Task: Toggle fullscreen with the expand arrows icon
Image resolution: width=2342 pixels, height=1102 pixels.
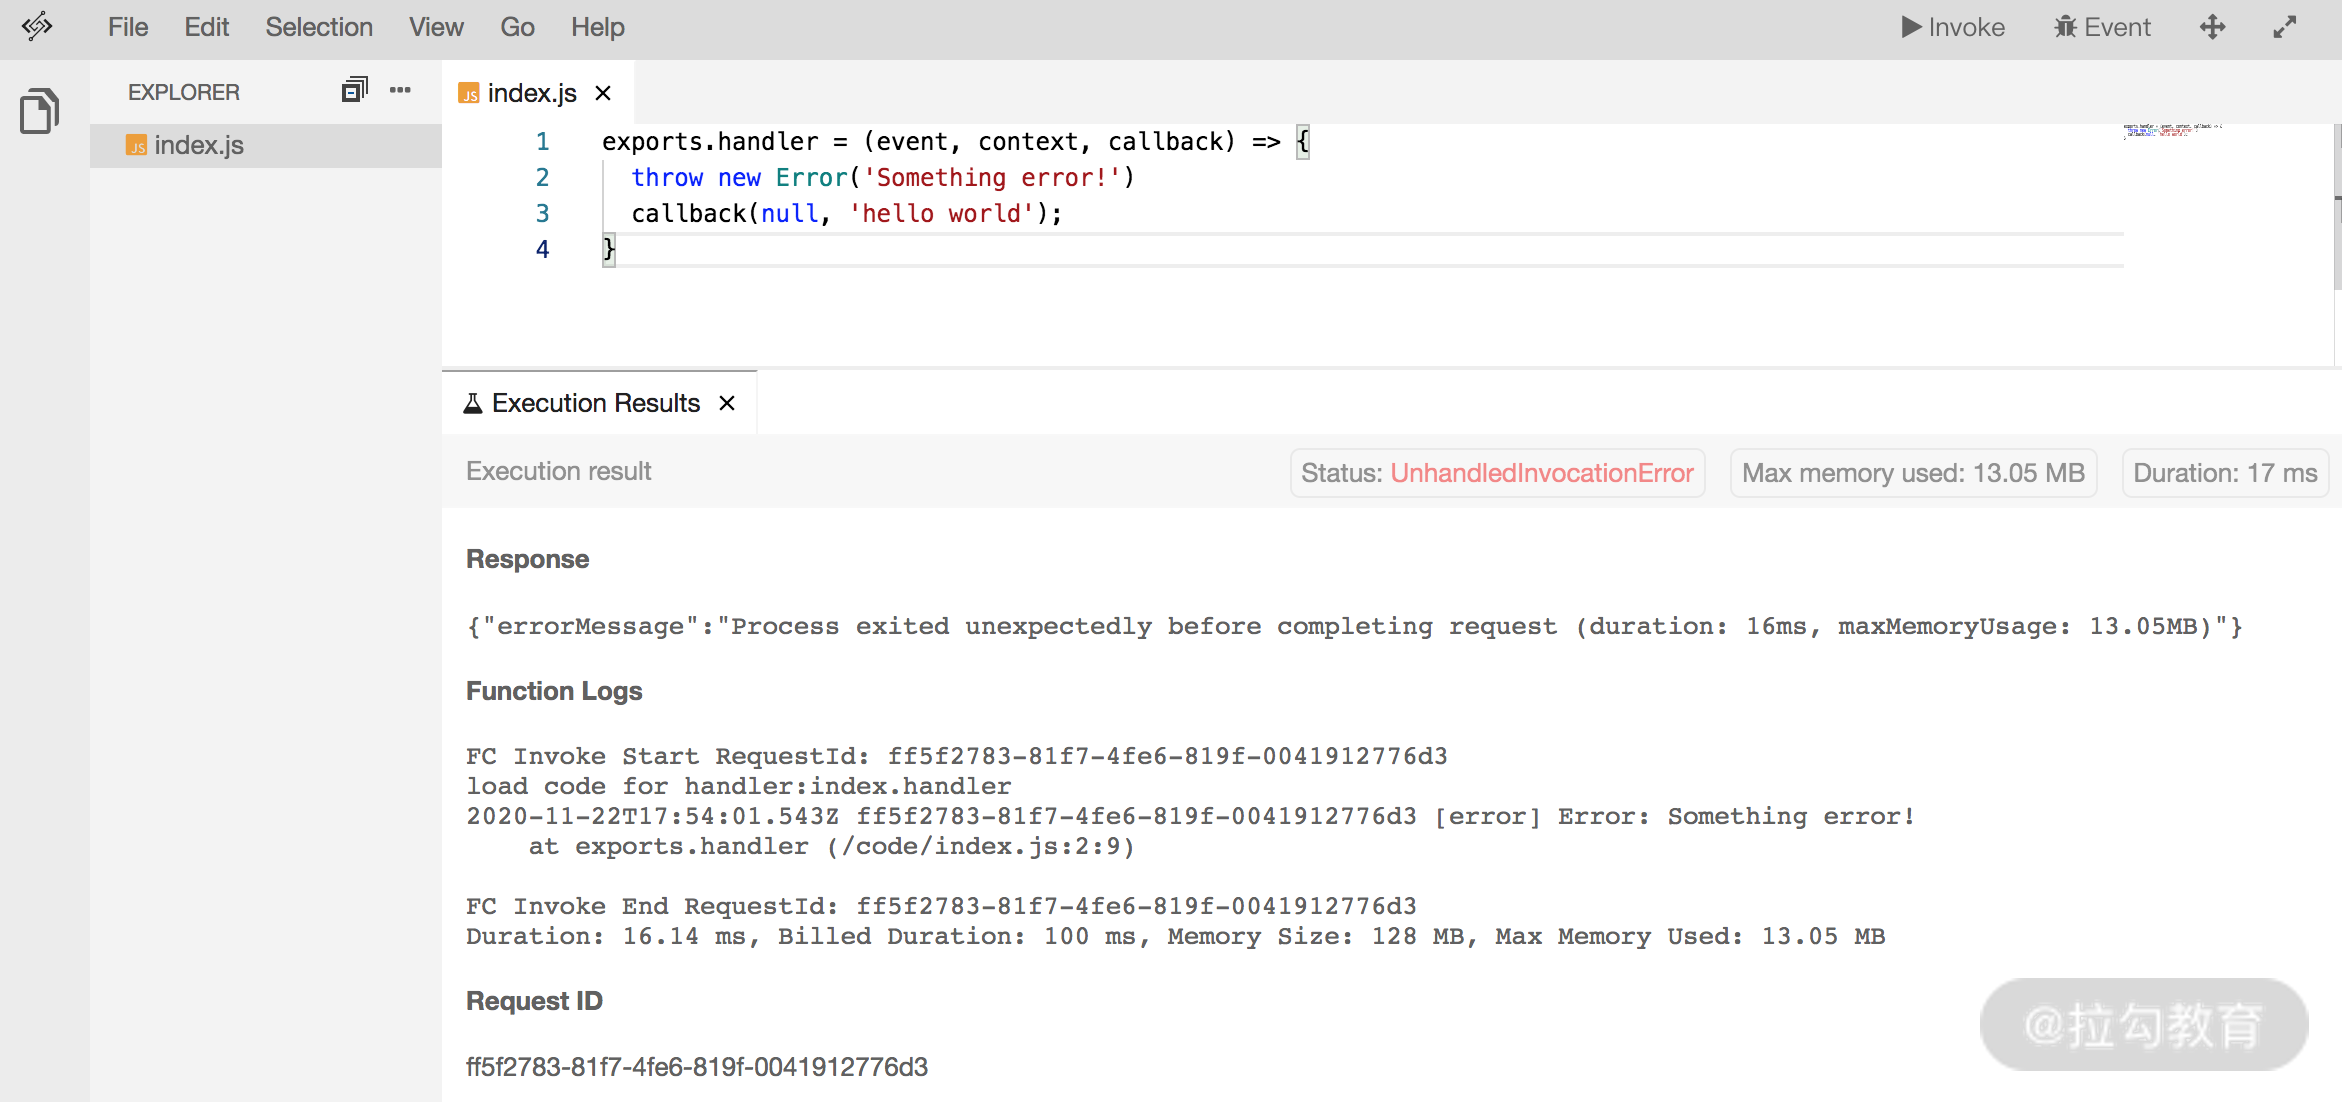Action: [x=2284, y=27]
